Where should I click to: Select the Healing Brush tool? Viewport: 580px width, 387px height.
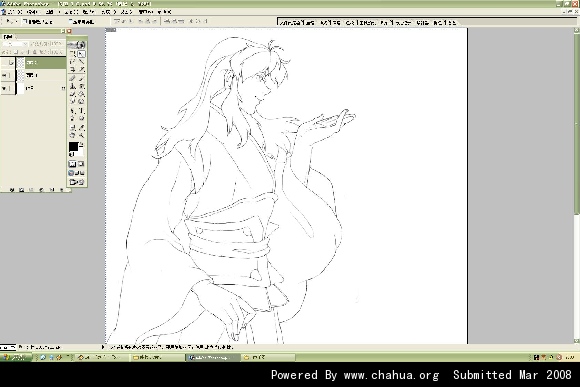tap(72, 78)
